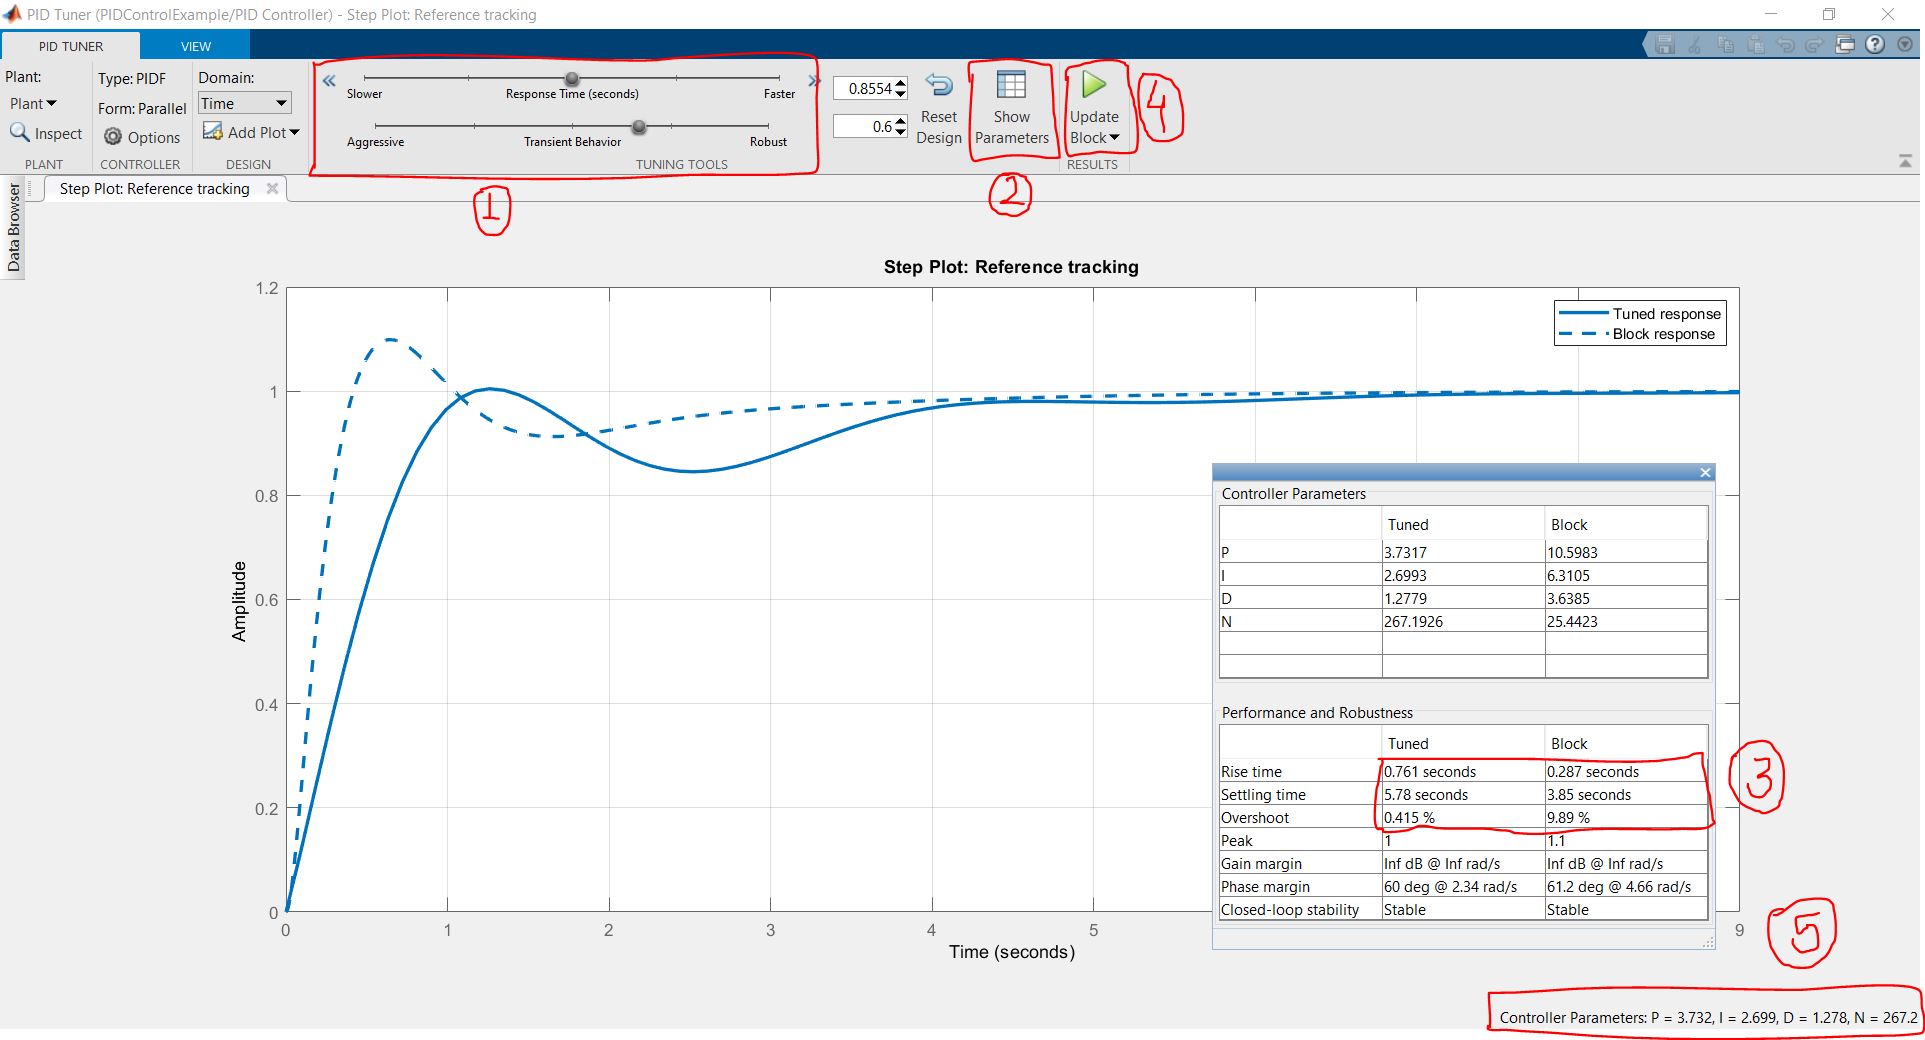Click the Add Plot icon
This screenshot has height=1040, width=1925.
tap(213, 131)
